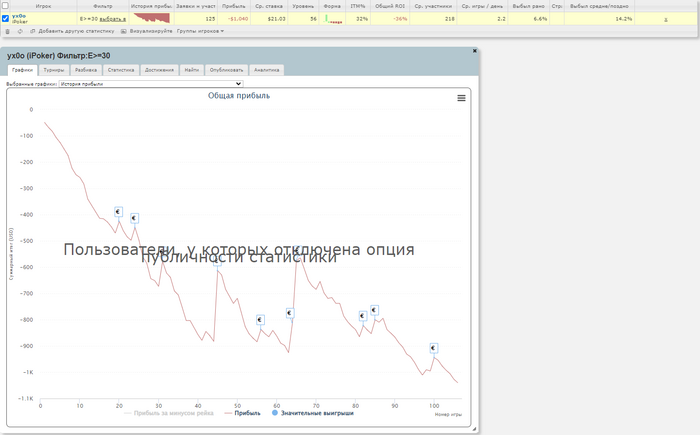
Task: Click the euro win marker near game 63
Action: pyautogui.click(x=290, y=313)
